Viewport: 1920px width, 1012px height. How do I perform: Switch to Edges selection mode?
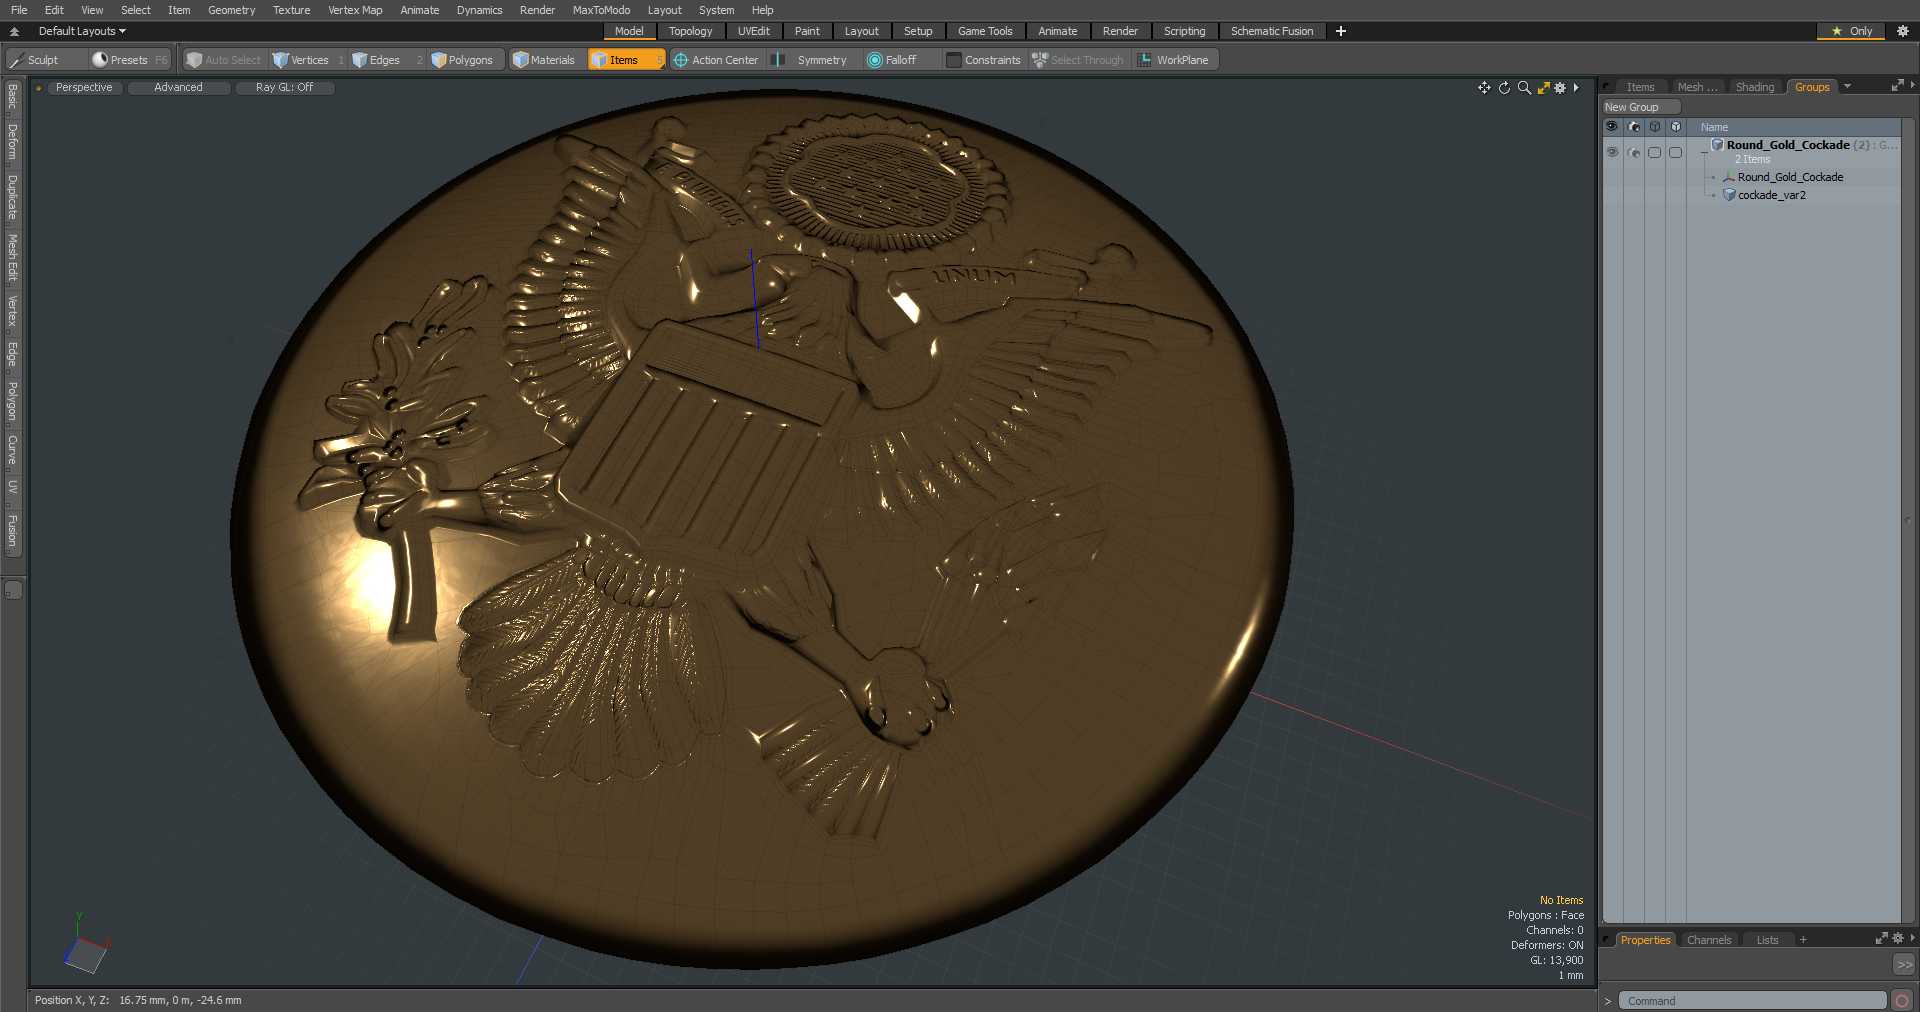point(385,60)
